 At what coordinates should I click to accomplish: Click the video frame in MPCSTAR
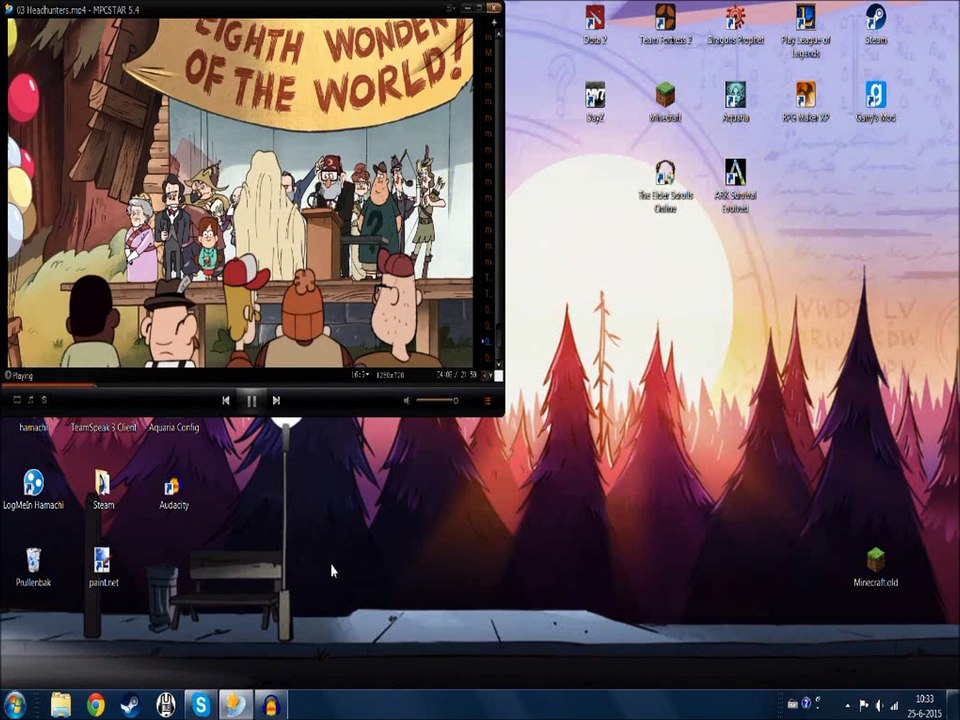pos(240,193)
